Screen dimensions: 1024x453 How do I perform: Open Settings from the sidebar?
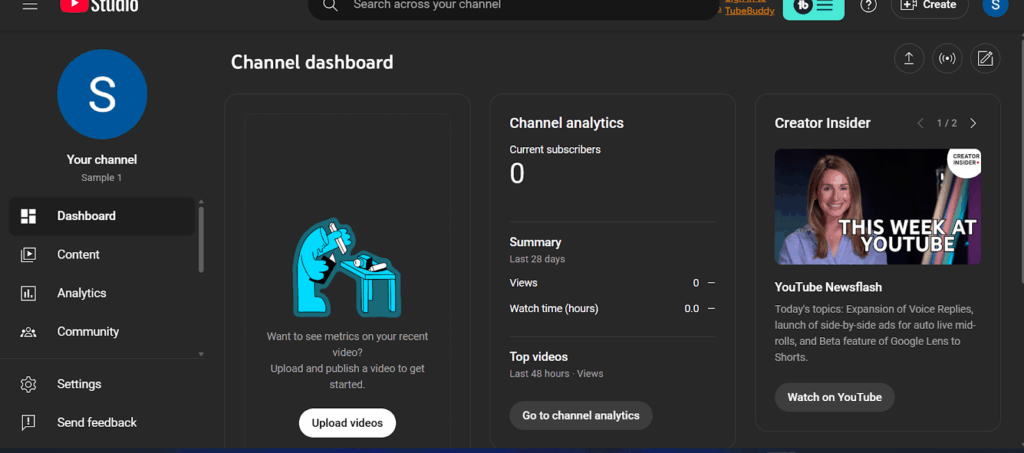(79, 384)
